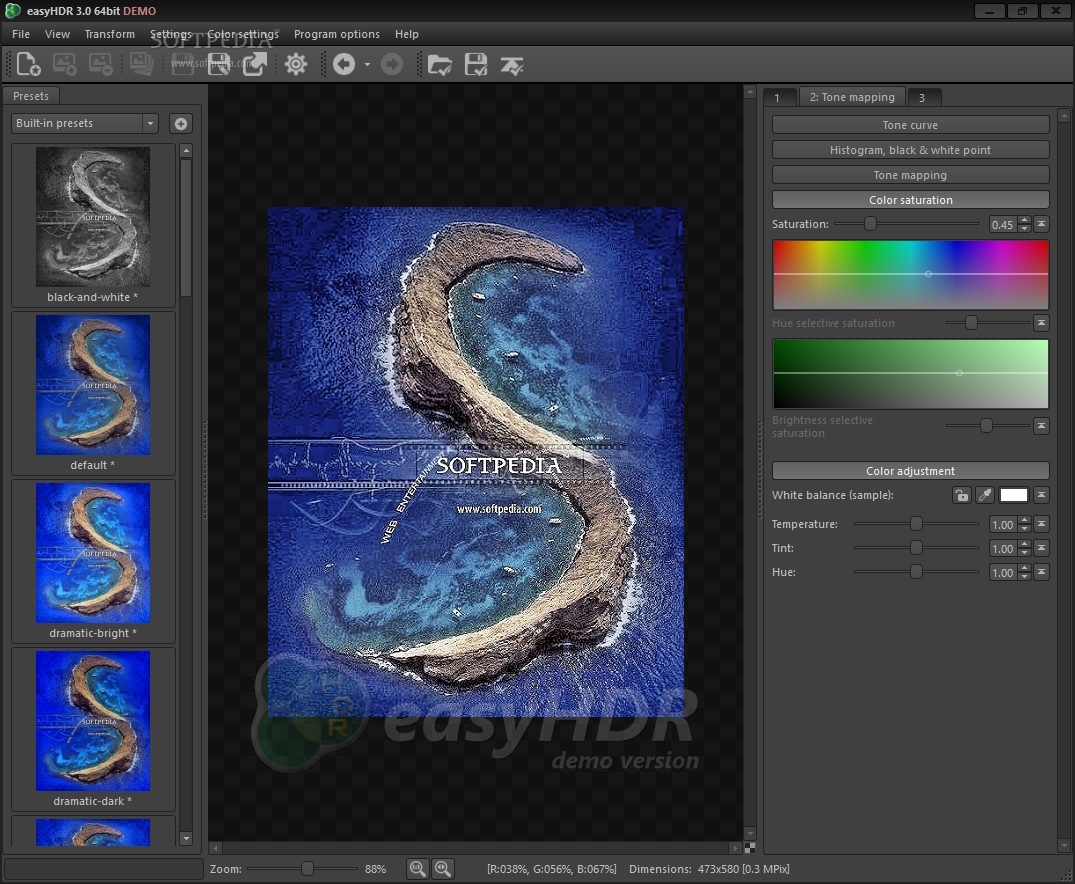Expand Histogram, black & white point section
This screenshot has height=884, width=1075.
coord(910,150)
